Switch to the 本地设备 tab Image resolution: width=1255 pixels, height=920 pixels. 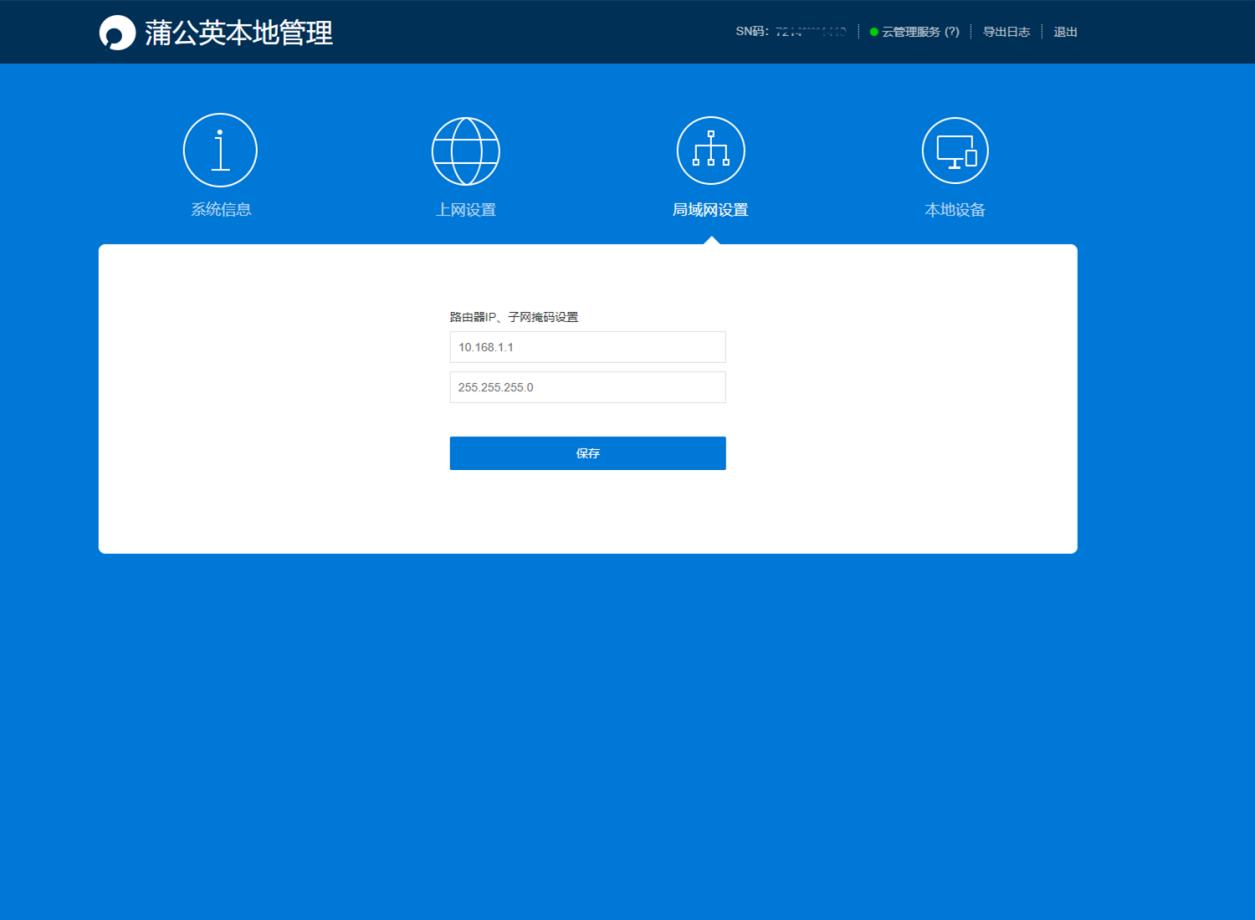[954, 209]
